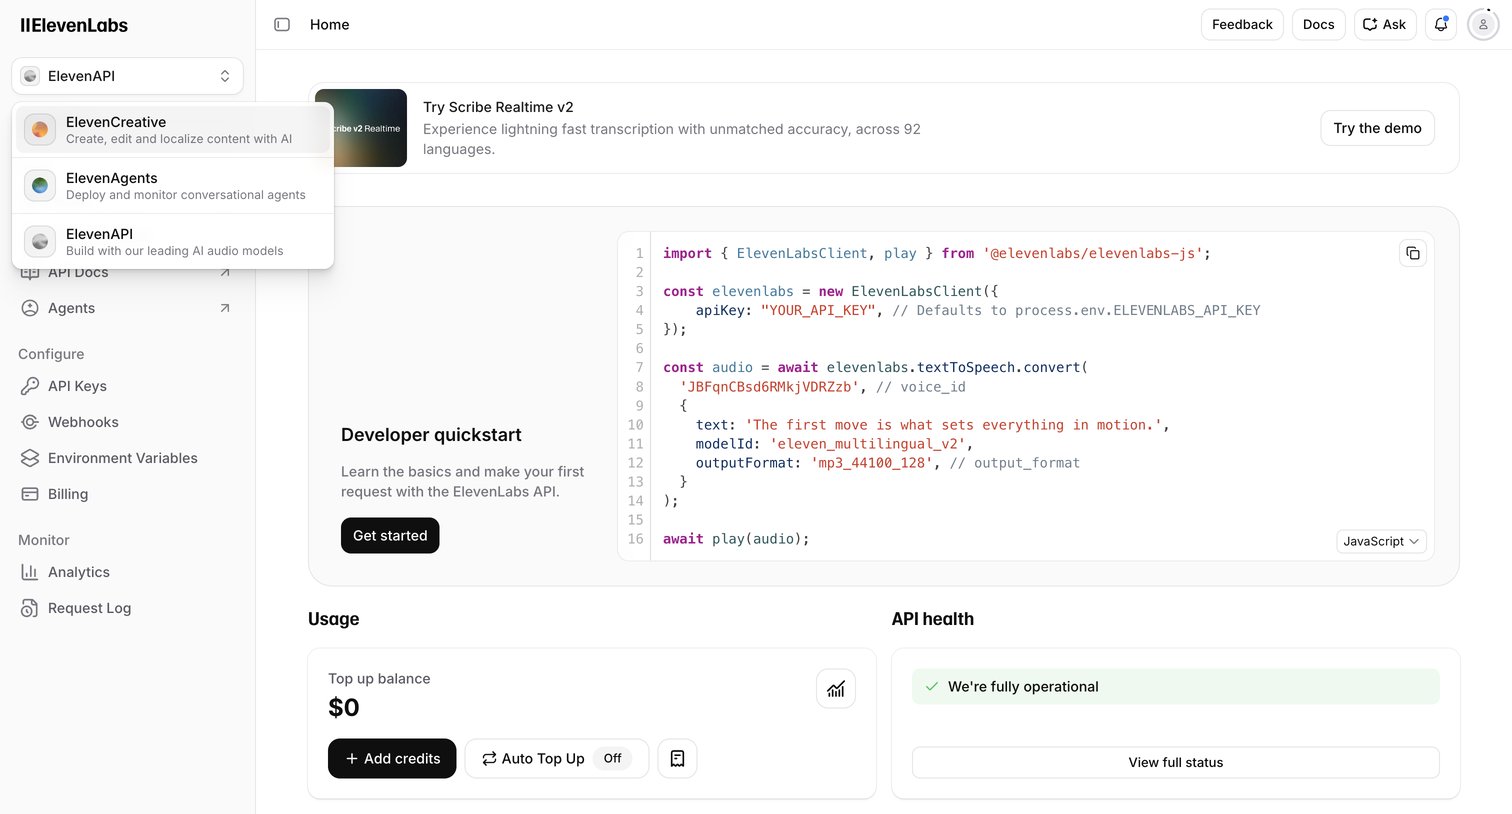Open Billing in sidebar

127,494
